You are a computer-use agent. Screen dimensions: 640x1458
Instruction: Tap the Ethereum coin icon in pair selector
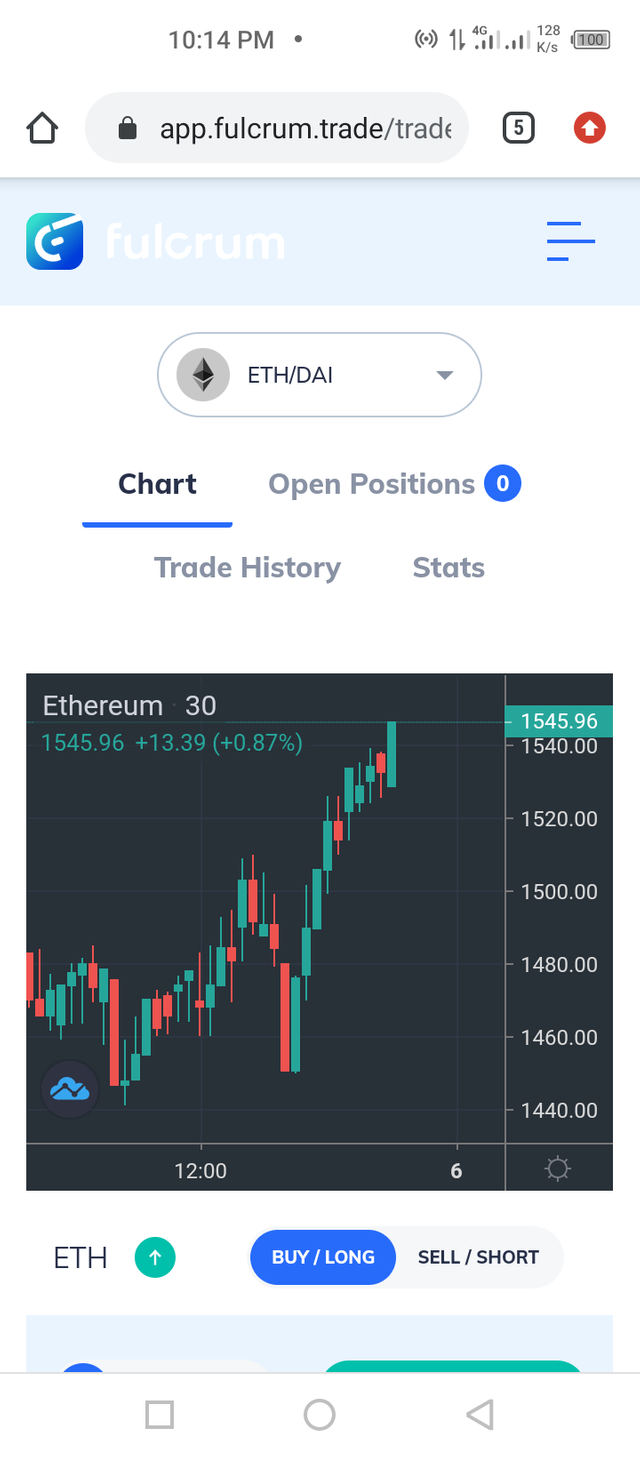pyautogui.click(x=203, y=375)
